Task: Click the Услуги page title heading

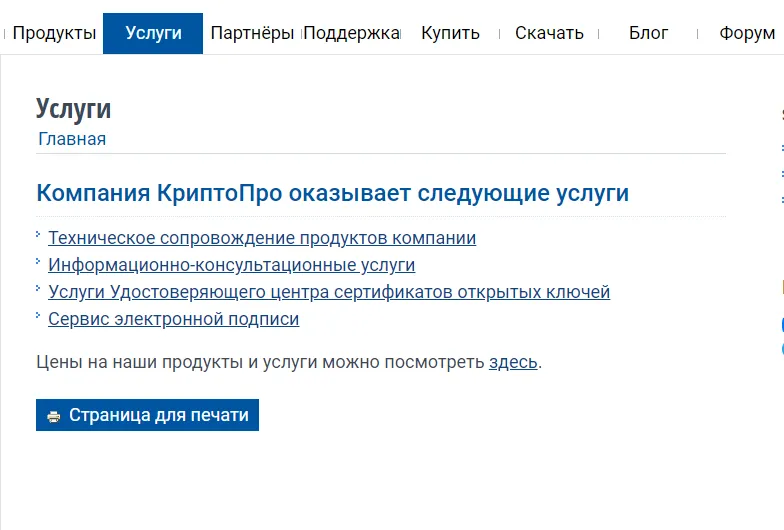Action: click(73, 108)
